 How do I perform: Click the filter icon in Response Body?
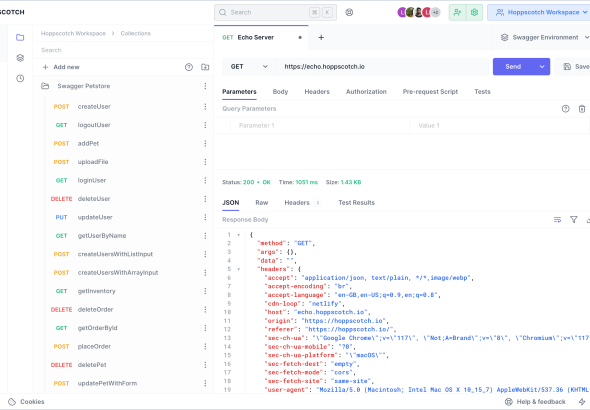click(574, 220)
